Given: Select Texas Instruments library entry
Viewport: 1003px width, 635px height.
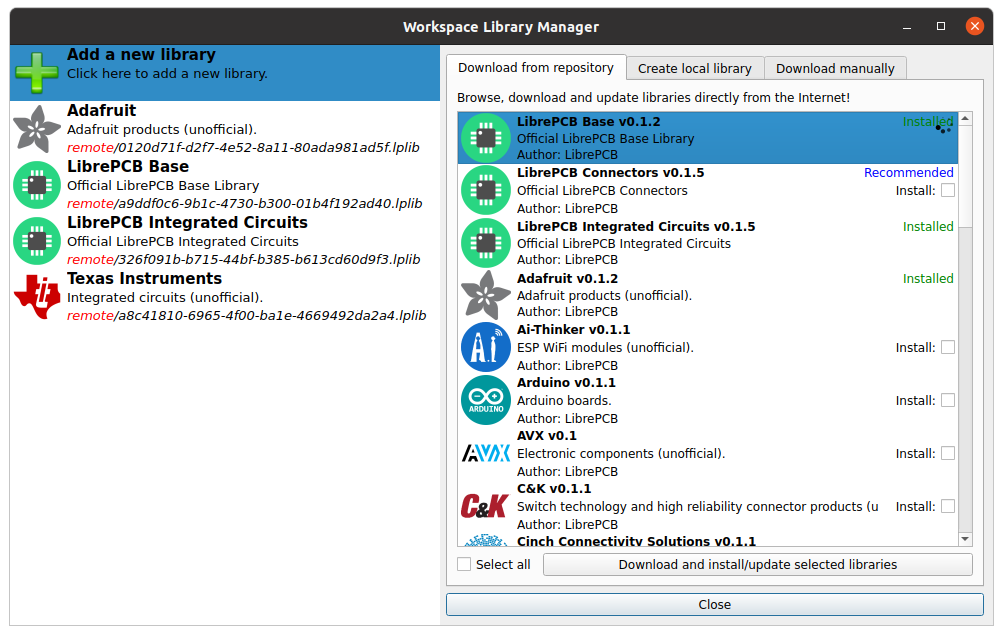Looking at the screenshot, I should pos(225,297).
